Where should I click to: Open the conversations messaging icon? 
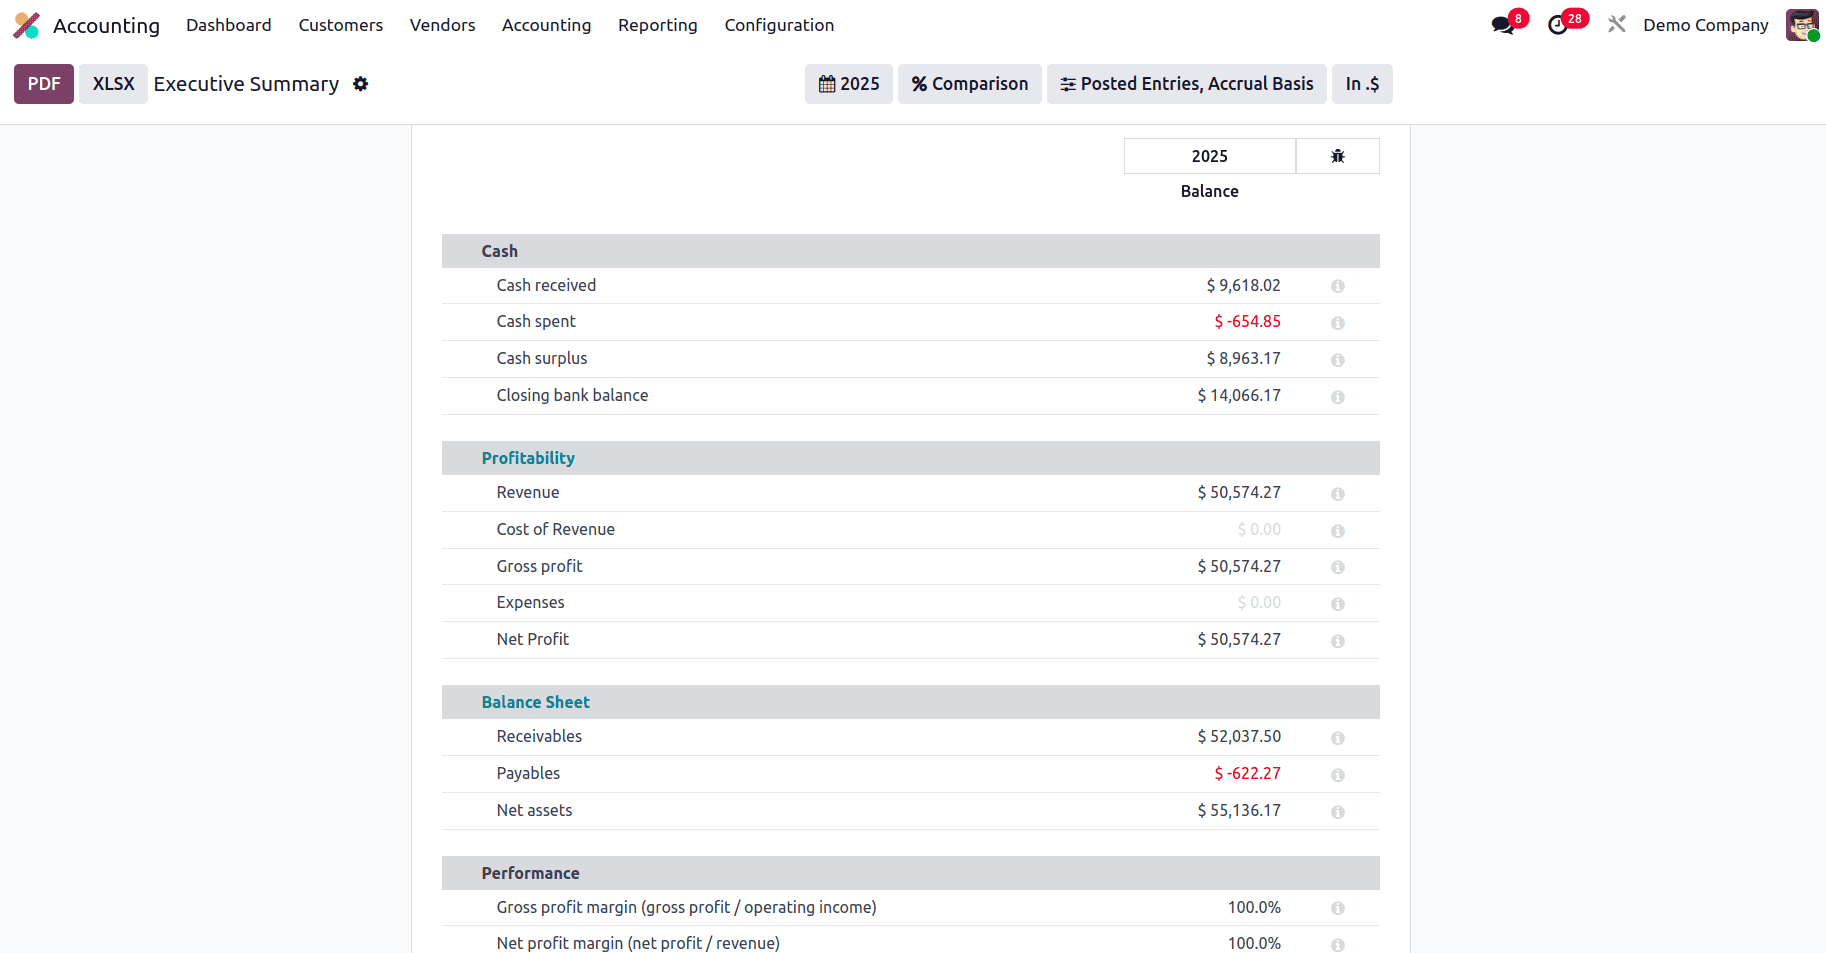[x=1503, y=24]
